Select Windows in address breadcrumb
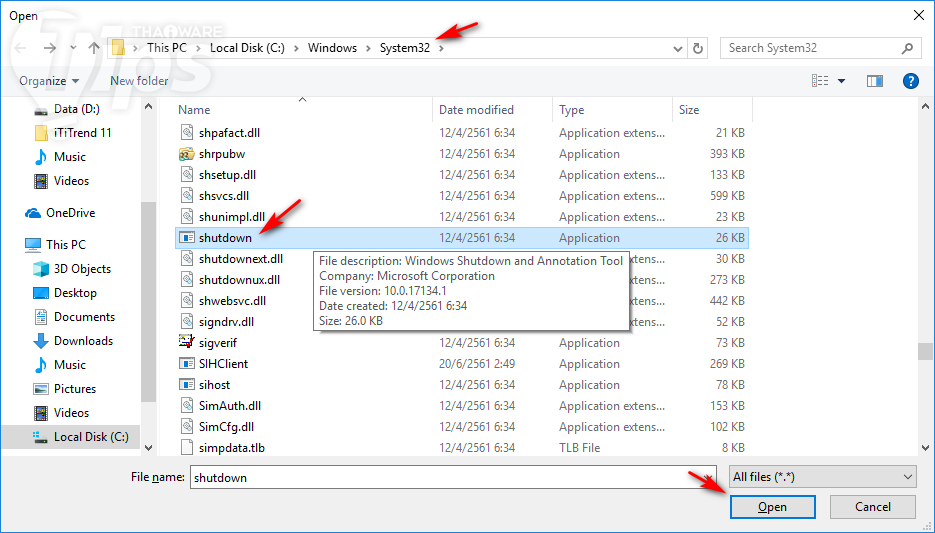The image size is (935, 533). tap(332, 48)
